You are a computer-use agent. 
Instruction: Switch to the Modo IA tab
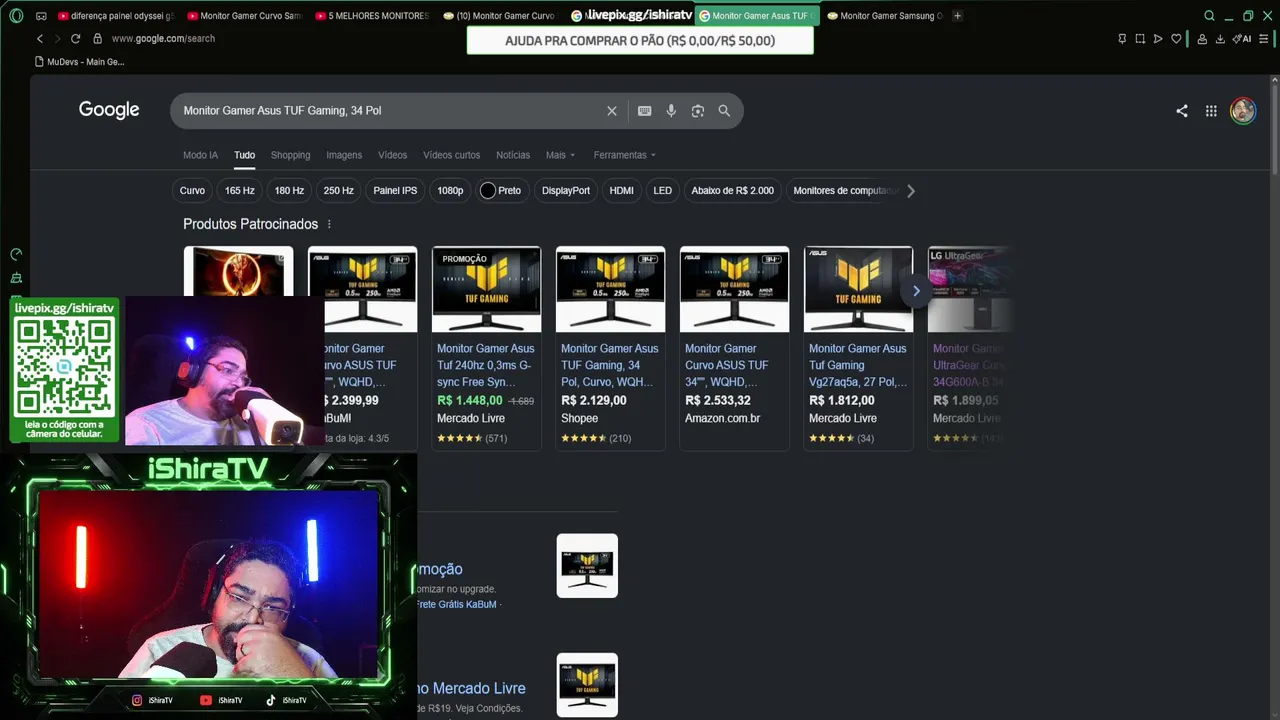coord(200,155)
